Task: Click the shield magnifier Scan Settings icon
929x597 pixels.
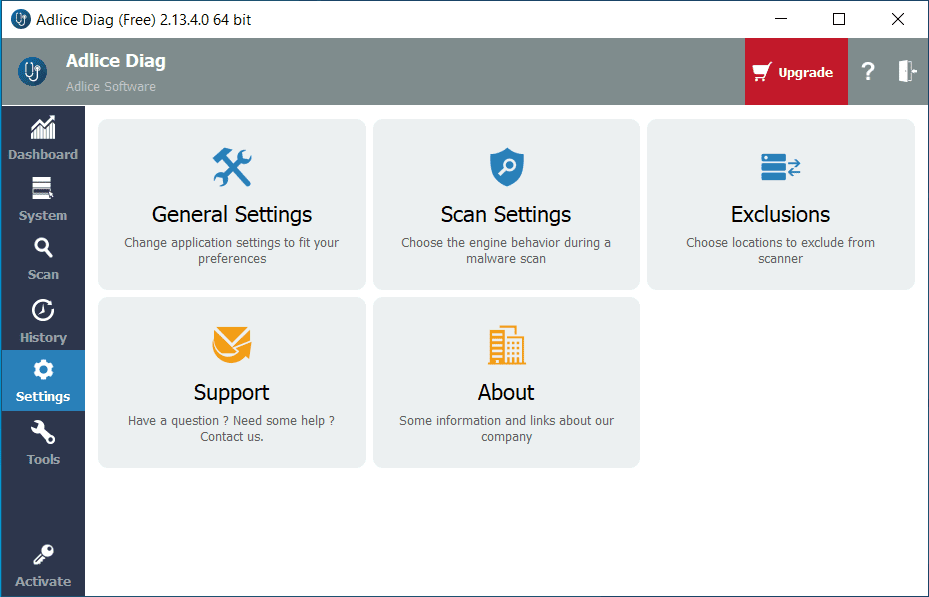Action: (x=507, y=167)
